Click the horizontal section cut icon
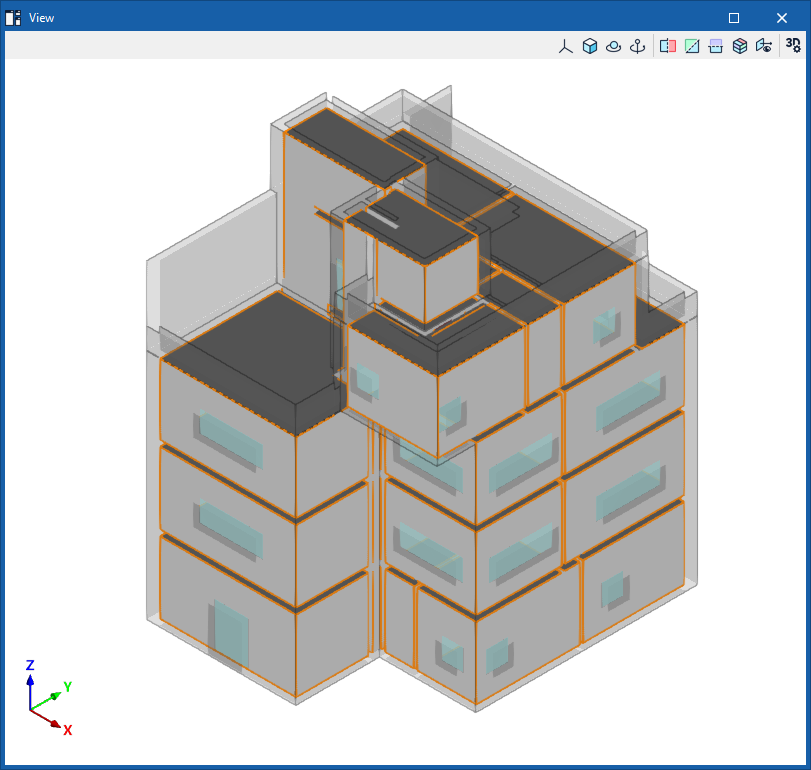Screen dimensions: 811x770 tap(716, 47)
